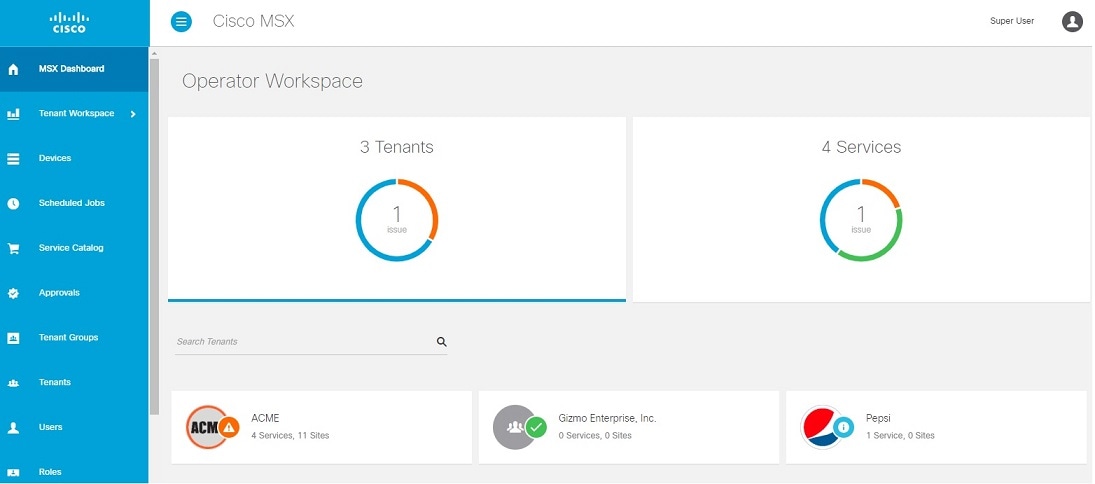The width and height of the screenshot is (1095, 484).
Task: Select Tenant Groups menu item
Action: pos(74,337)
